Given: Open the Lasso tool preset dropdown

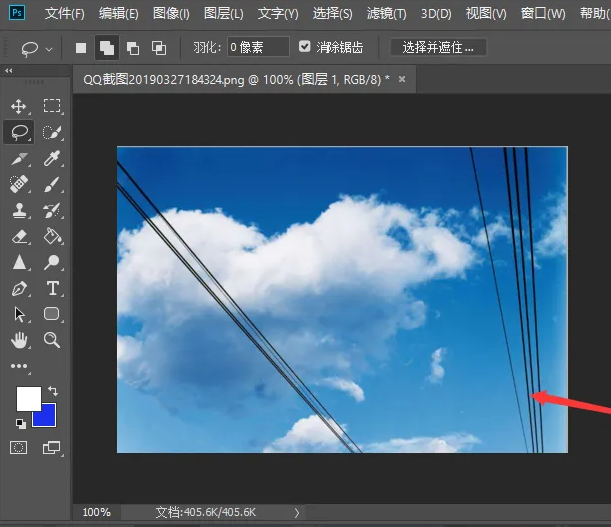Looking at the screenshot, I should click(49, 48).
